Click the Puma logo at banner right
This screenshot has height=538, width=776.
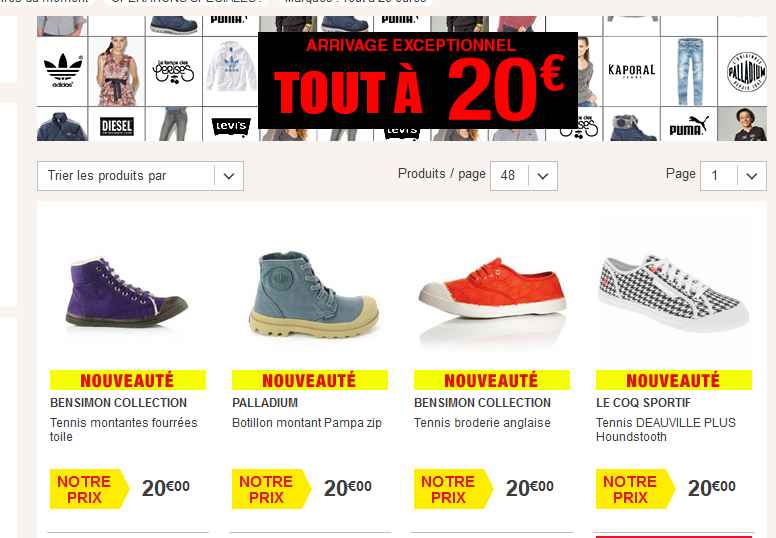point(689,126)
